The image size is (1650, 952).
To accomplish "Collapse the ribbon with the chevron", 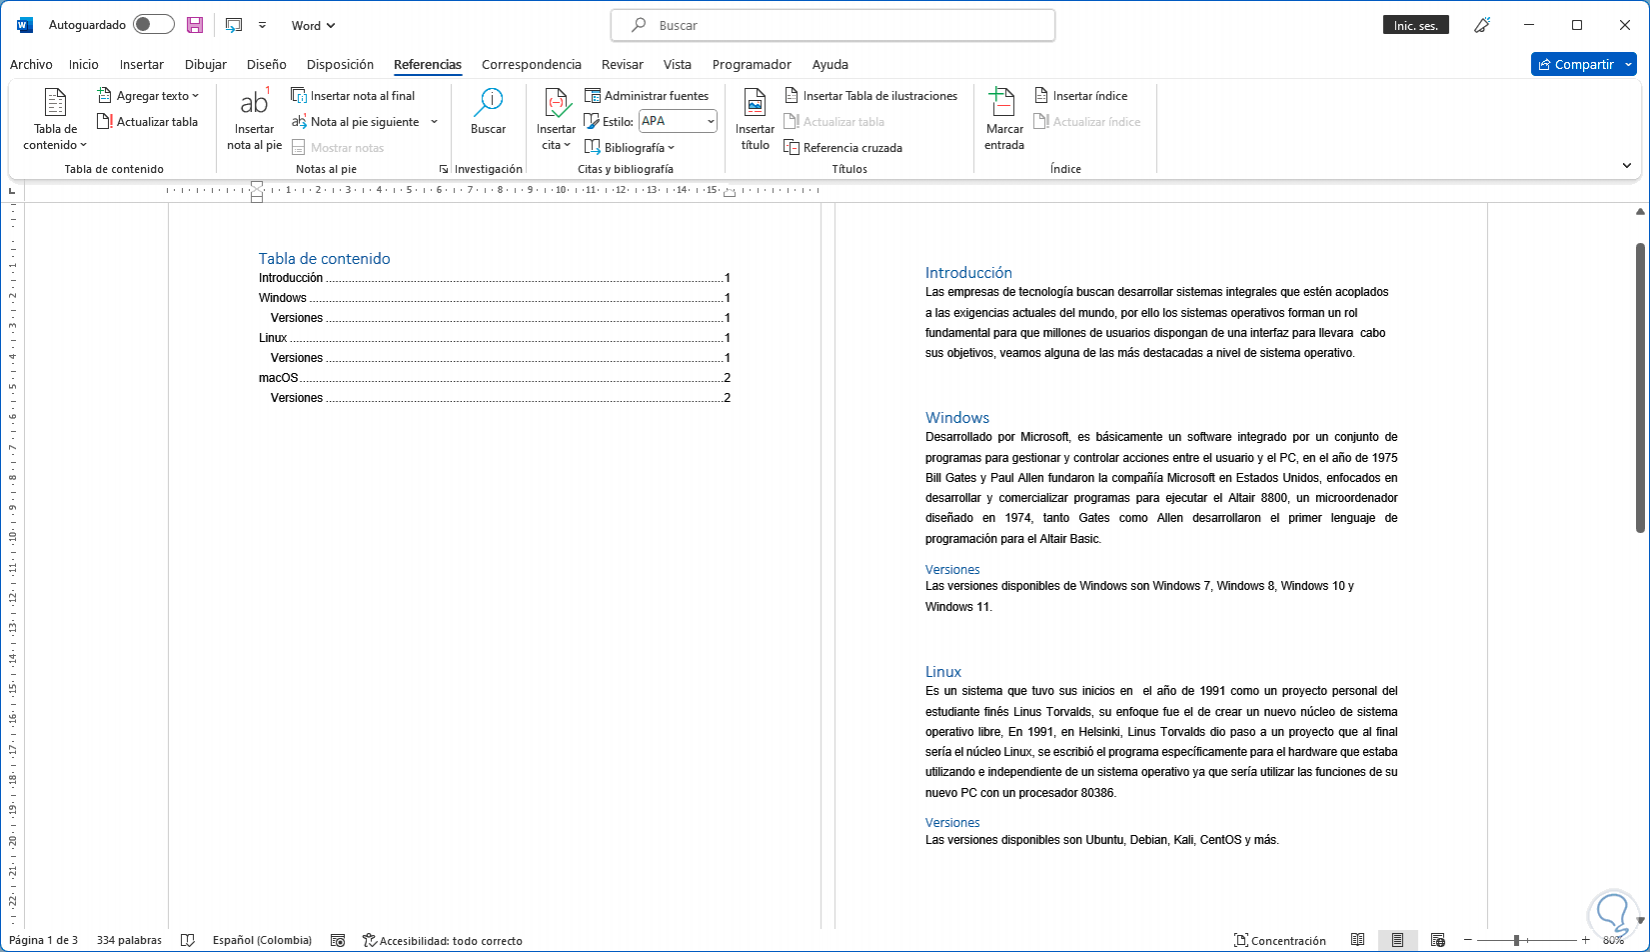I will [x=1627, y=166].
